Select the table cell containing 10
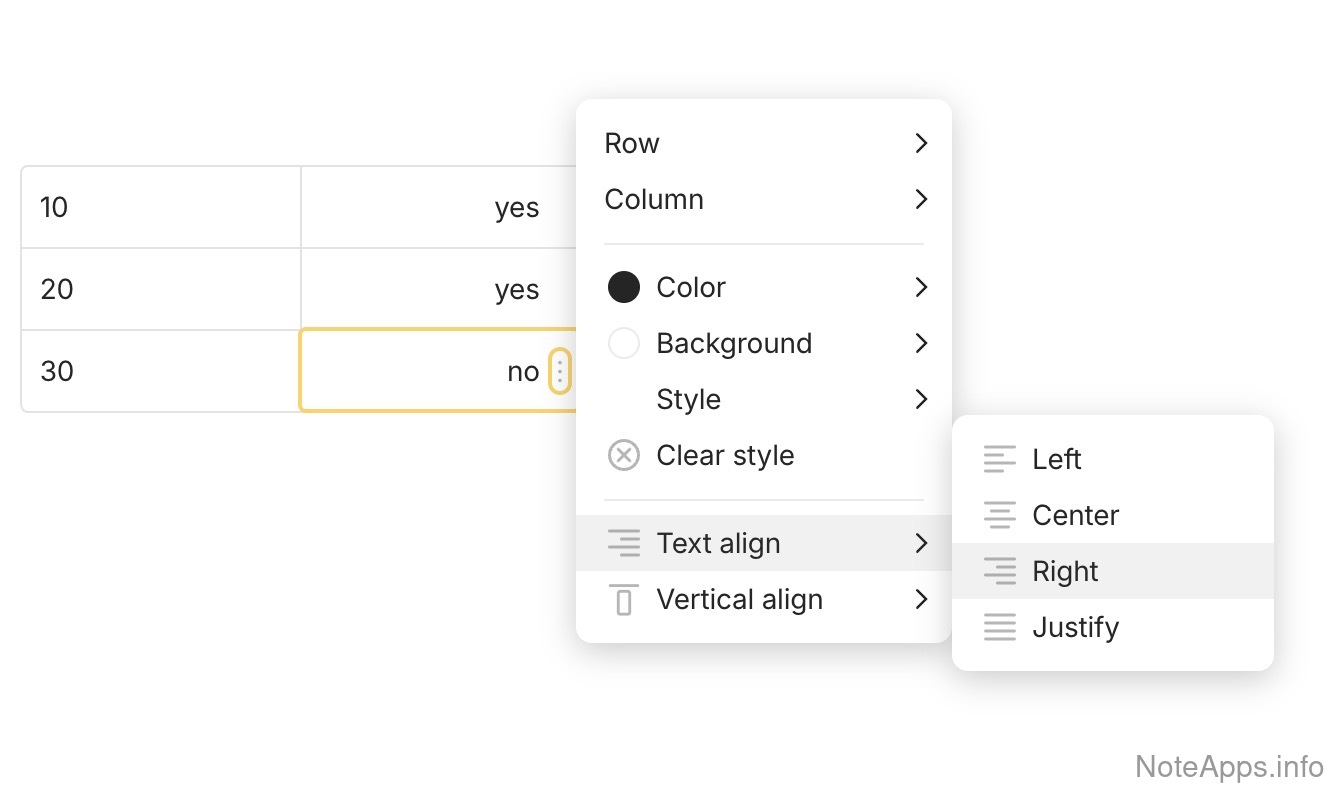The image size is (1326, 786). [160, 208]
